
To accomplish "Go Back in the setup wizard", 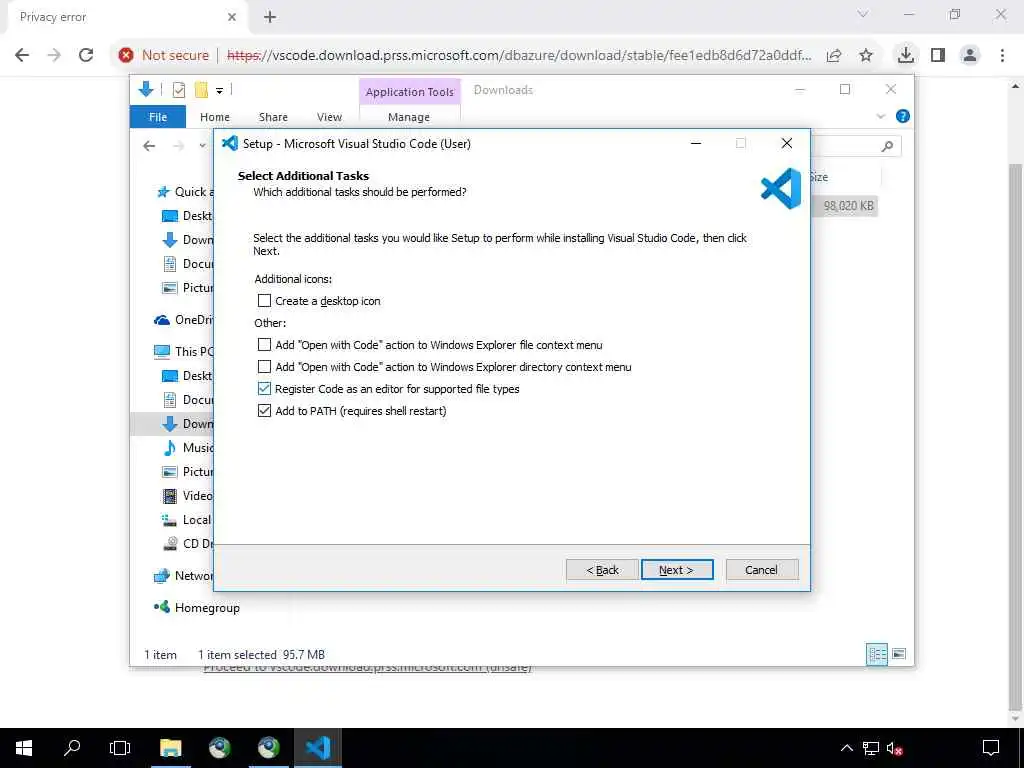I will (x=602, y=569).
